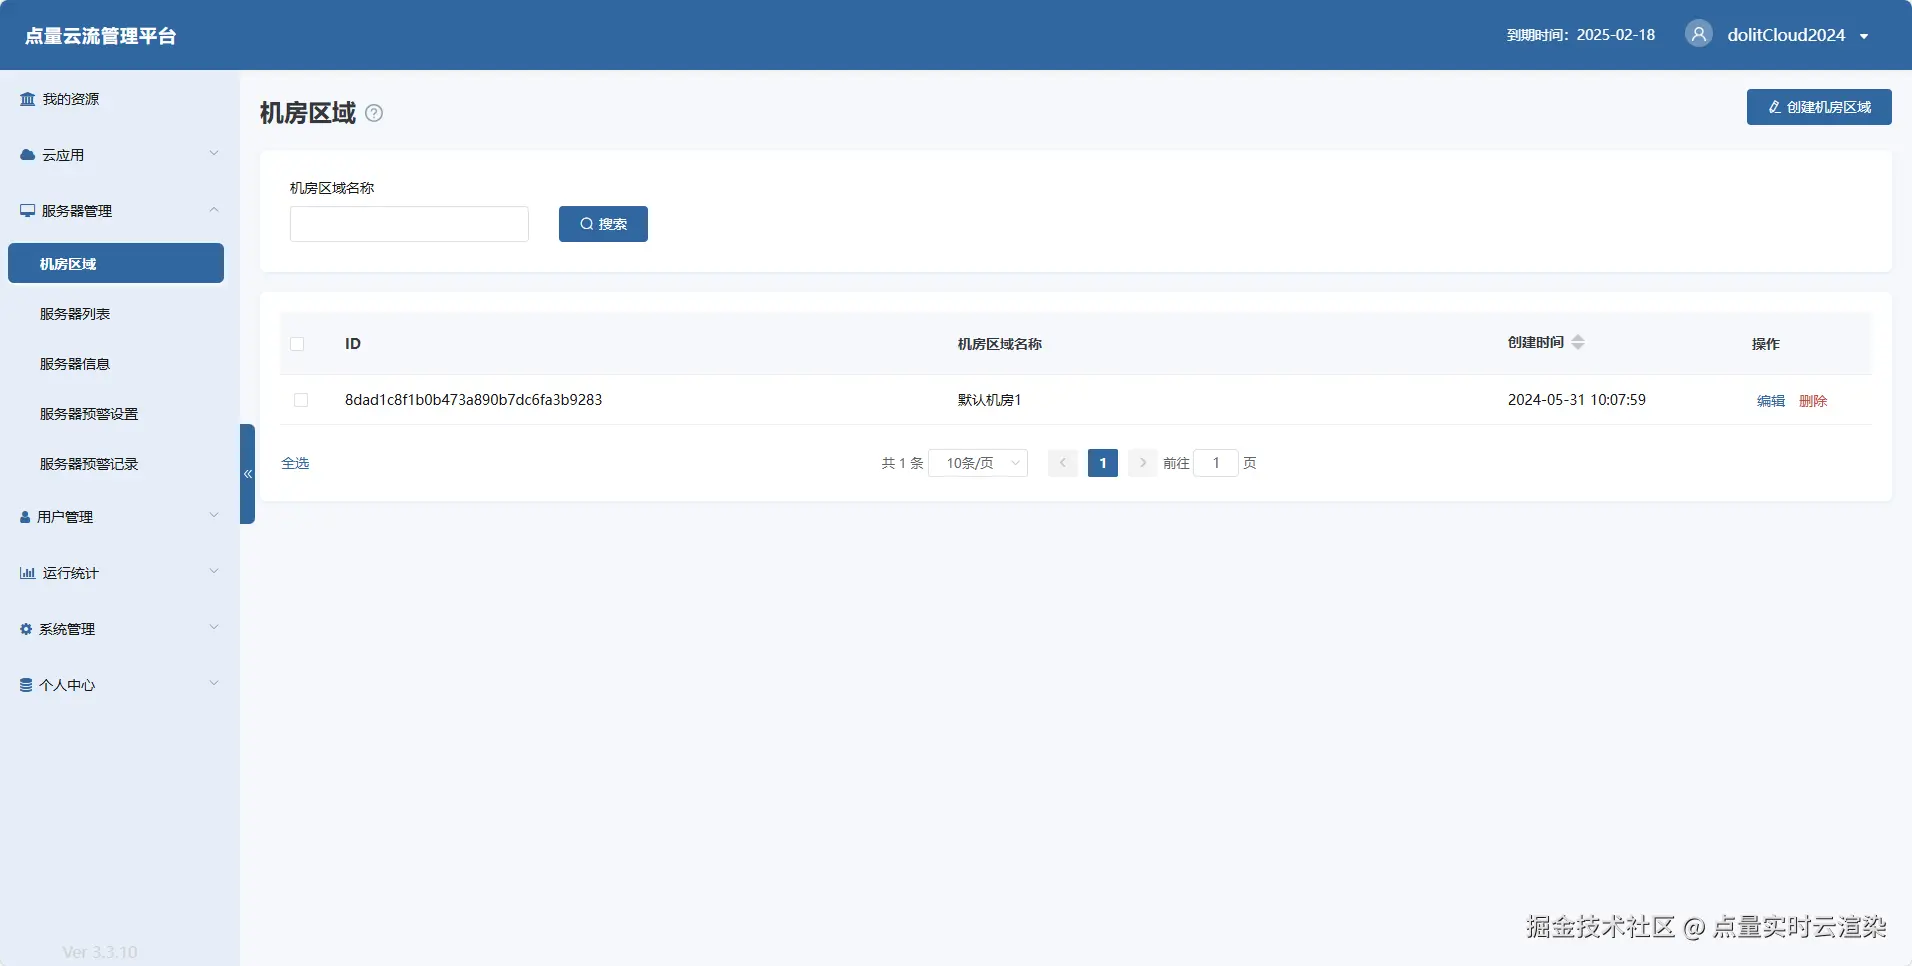1912x966 pixels.
Task: Click the 我的资源 bank icon
Action: [x=28, y=99]
